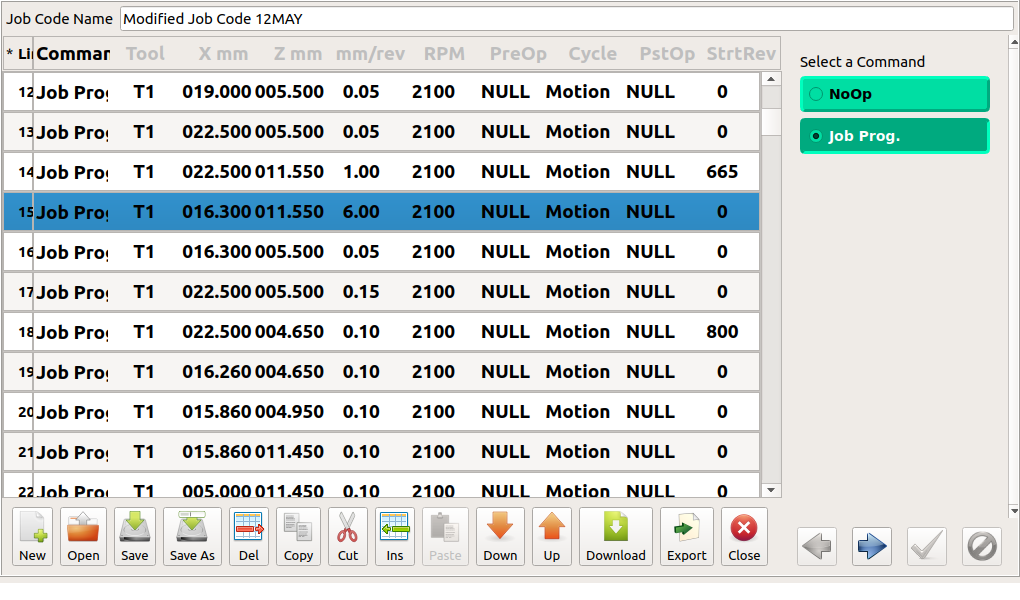The width and height of the screenshot is (1020, 600).
Task: Click the Tool column header
Action: pyautogui.click(x=145, y=54)
